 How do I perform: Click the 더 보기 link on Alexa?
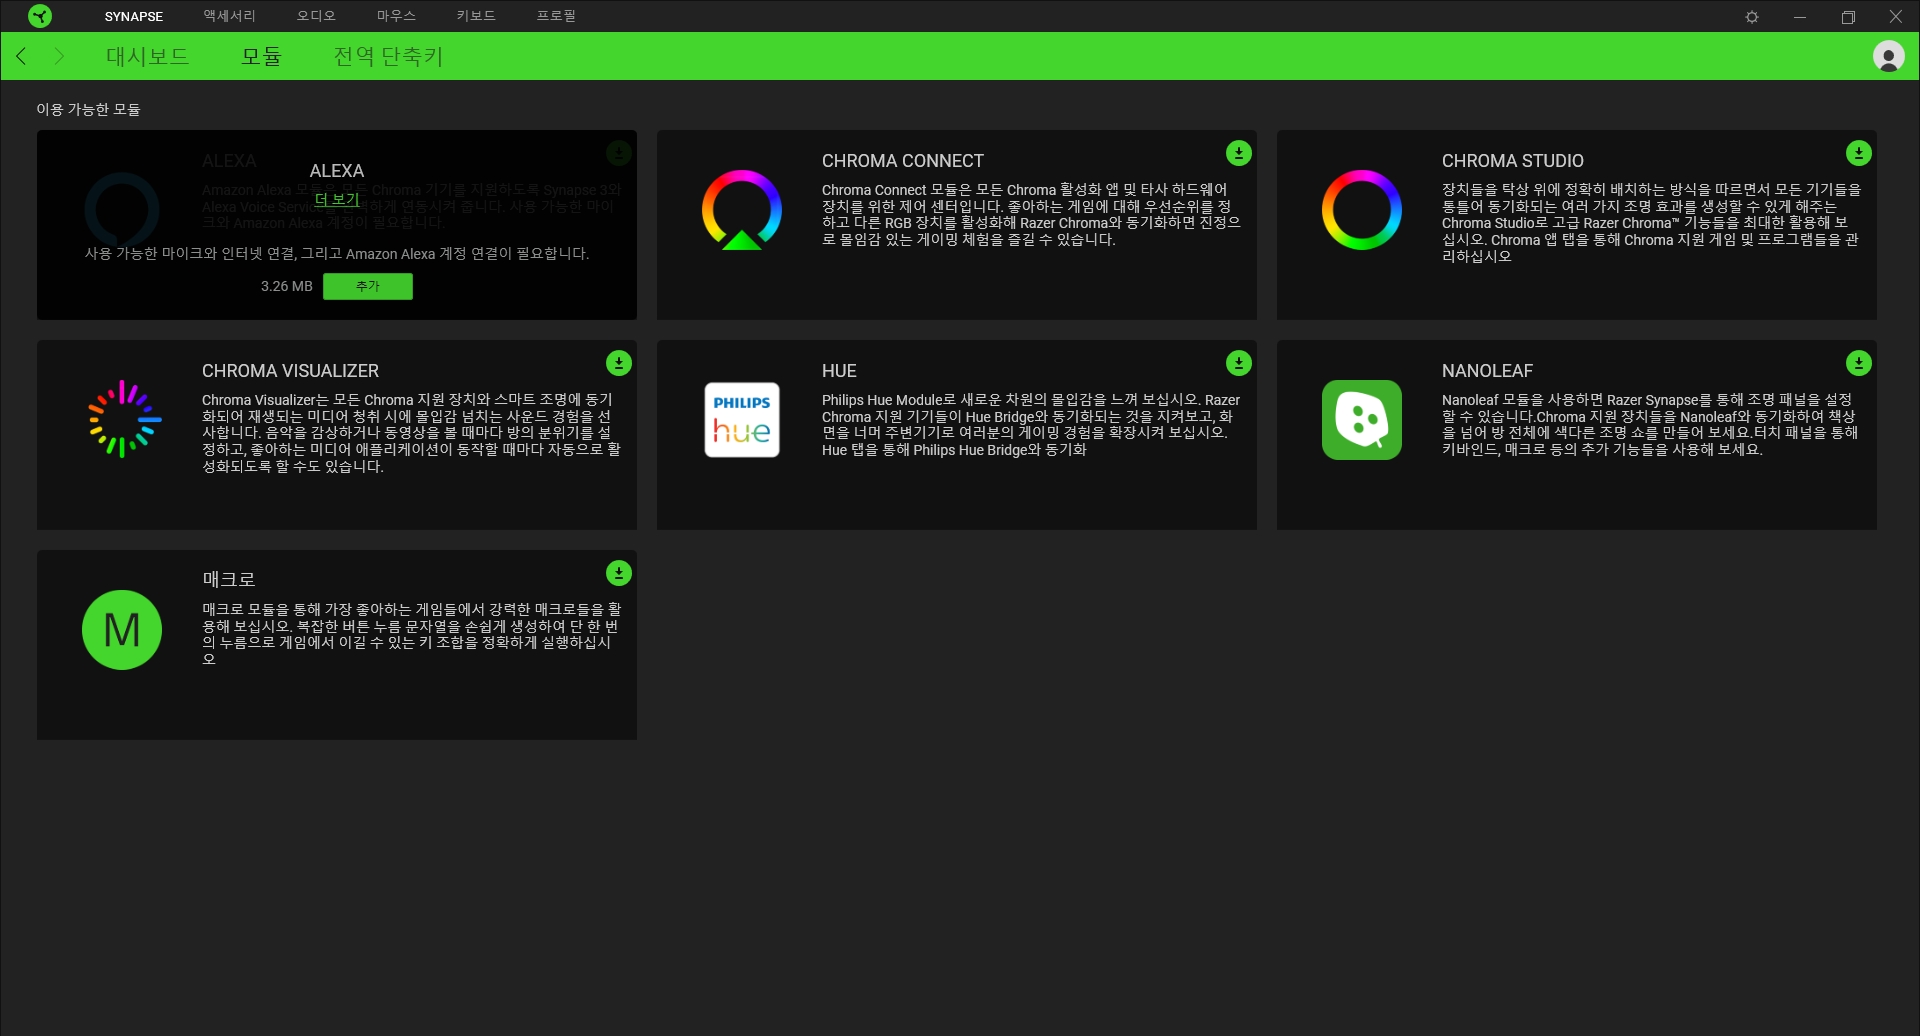pyautogui.click(x=337, y=200)
